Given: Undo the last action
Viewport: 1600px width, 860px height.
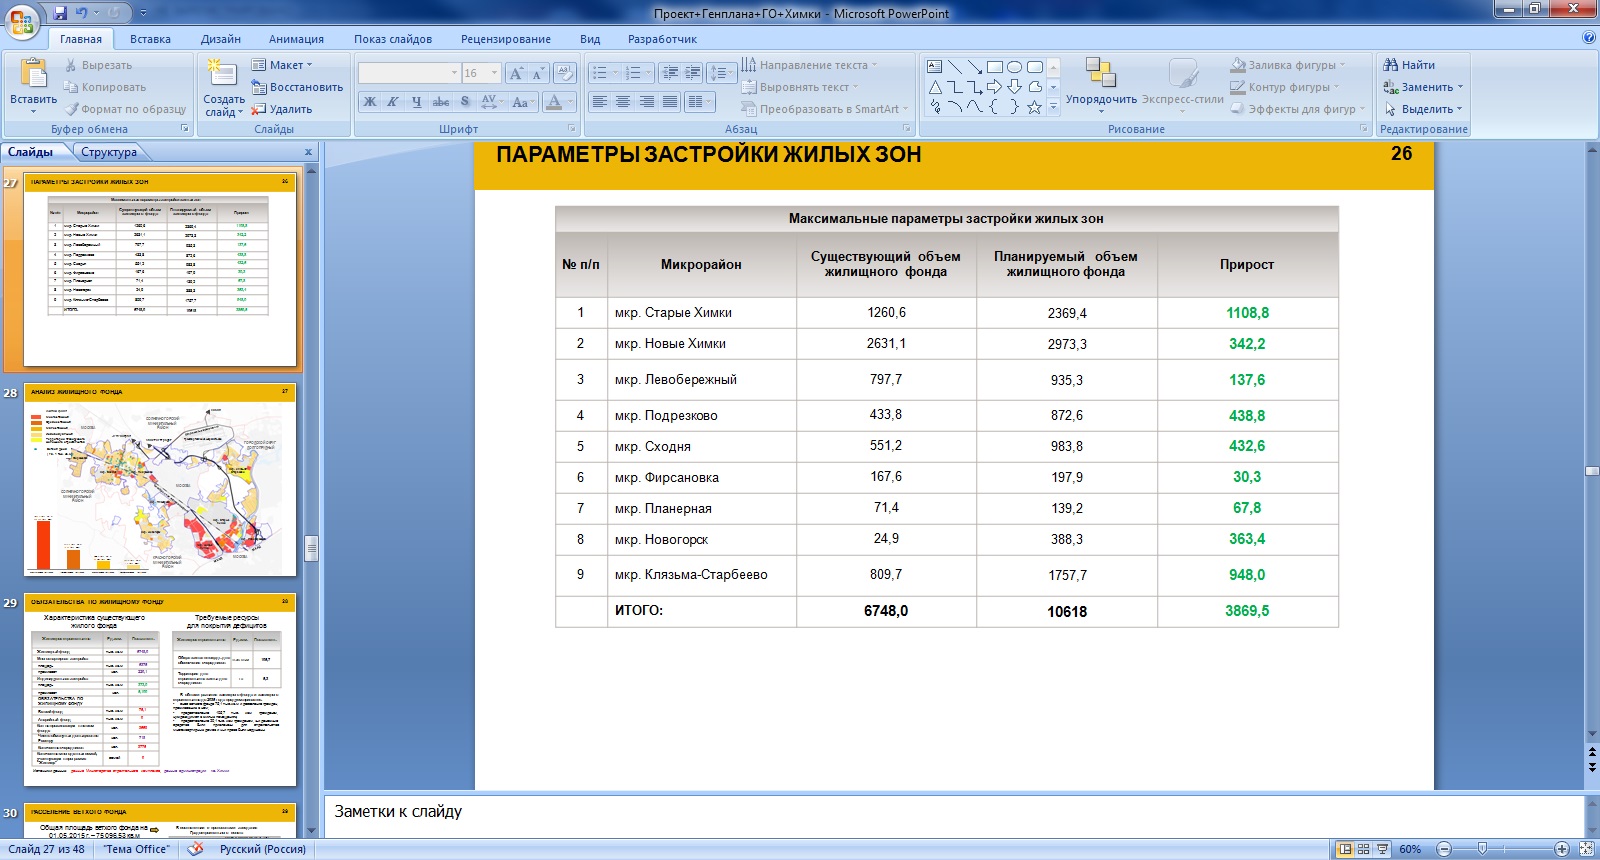Looking at the screenshot, I should pyautogui.click(x=82, y=13).
